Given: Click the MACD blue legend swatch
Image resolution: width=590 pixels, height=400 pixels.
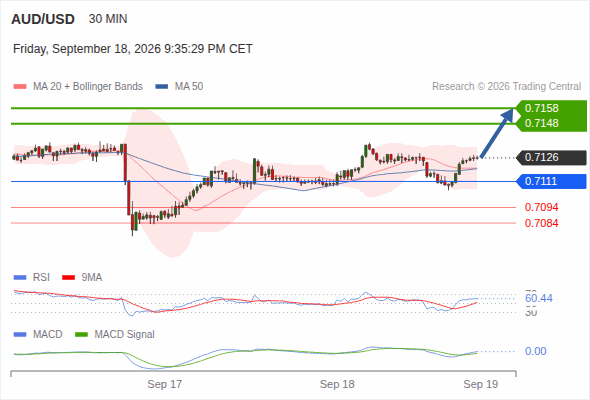Looking at the screenshot, I should coord(20,335).
